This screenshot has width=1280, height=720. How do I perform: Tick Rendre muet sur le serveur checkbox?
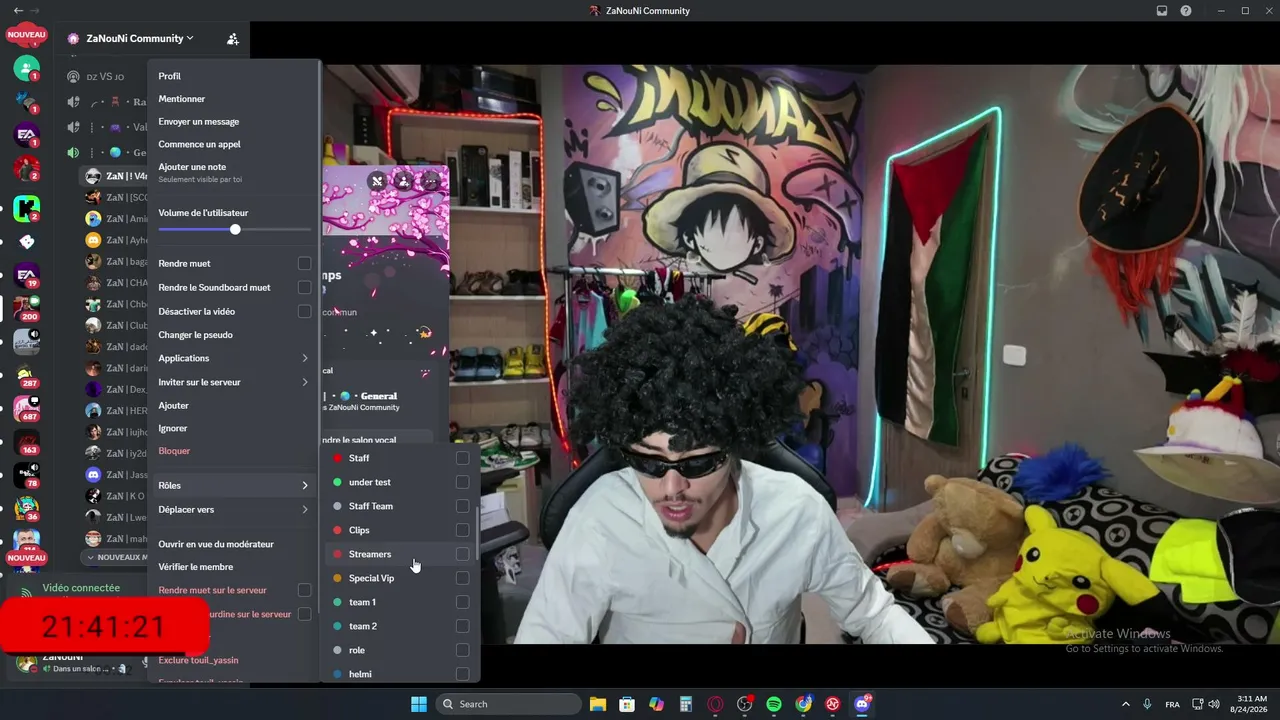(304, 590)
